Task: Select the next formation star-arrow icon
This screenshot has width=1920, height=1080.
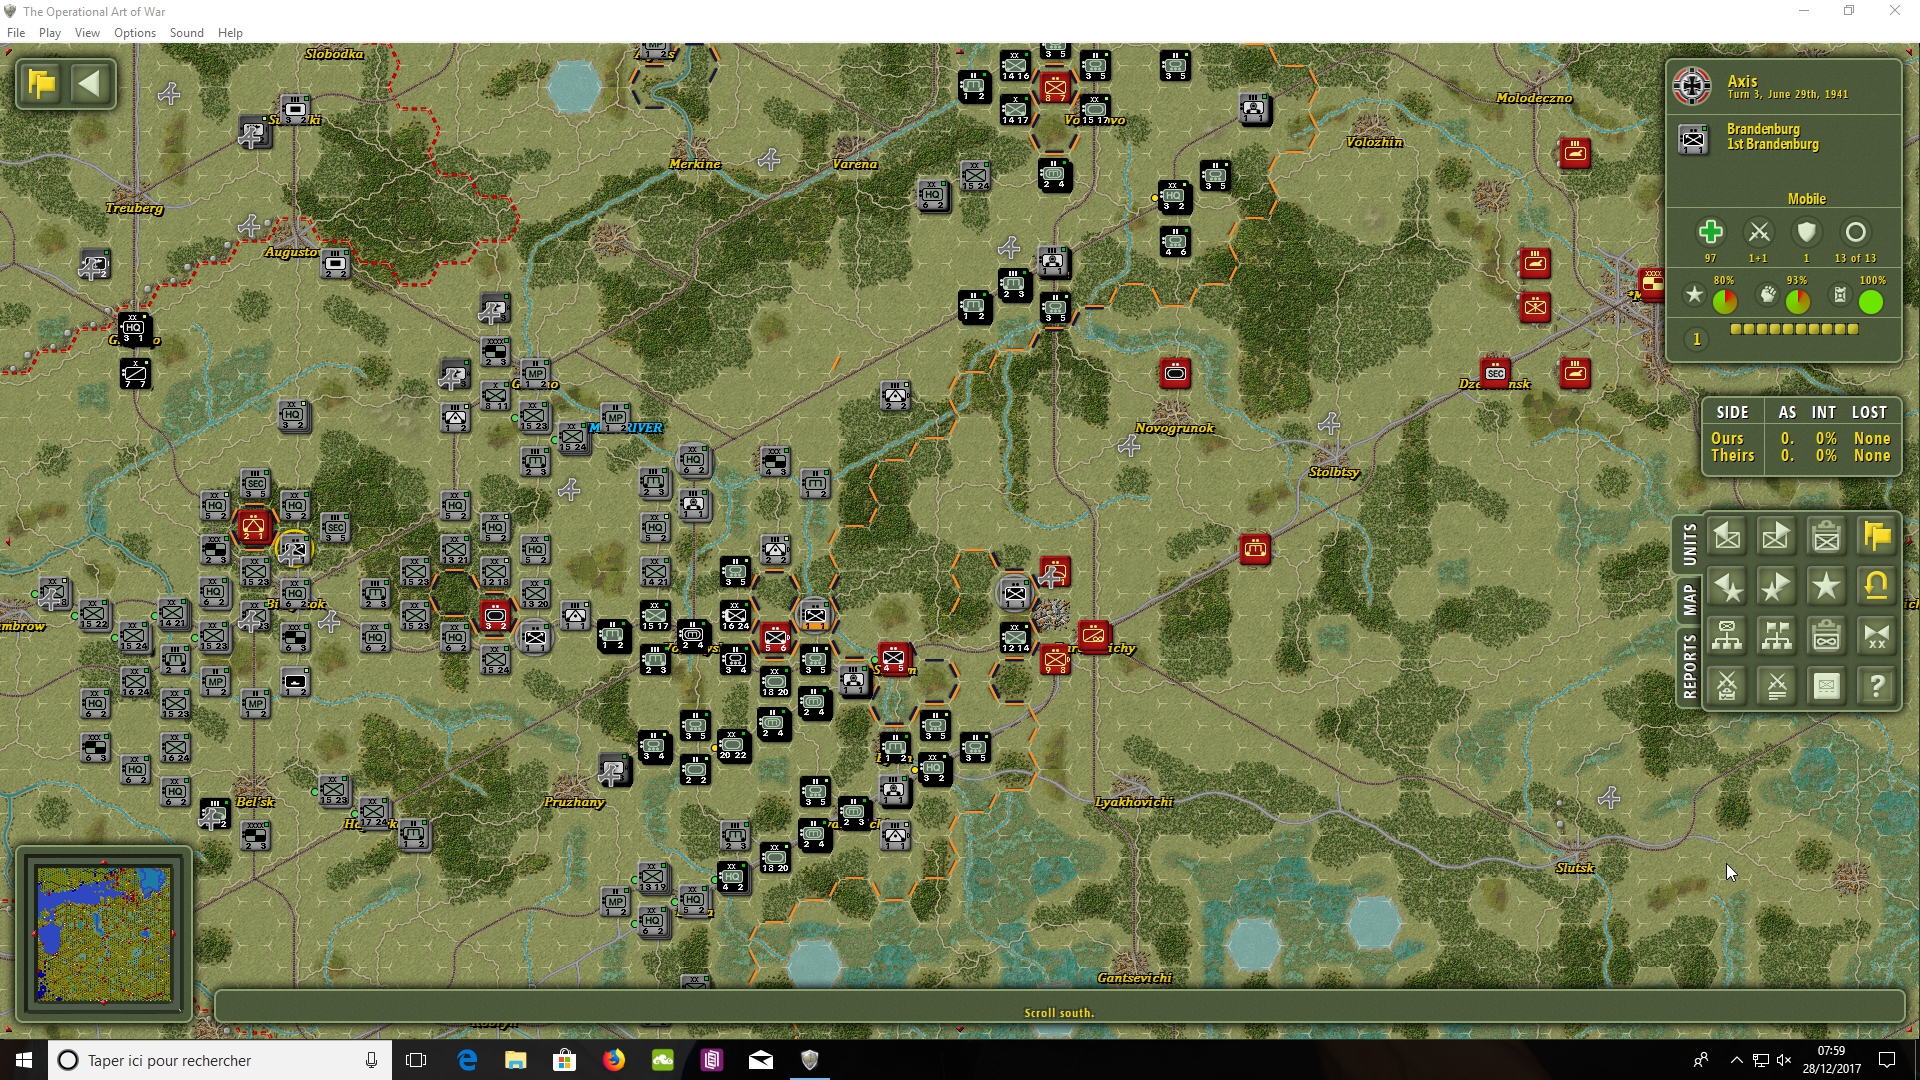Action: tap(1776, 587)
